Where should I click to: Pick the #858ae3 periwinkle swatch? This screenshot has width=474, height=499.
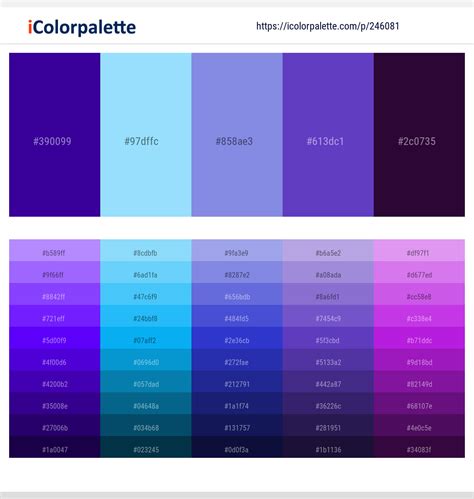point(237,135)
